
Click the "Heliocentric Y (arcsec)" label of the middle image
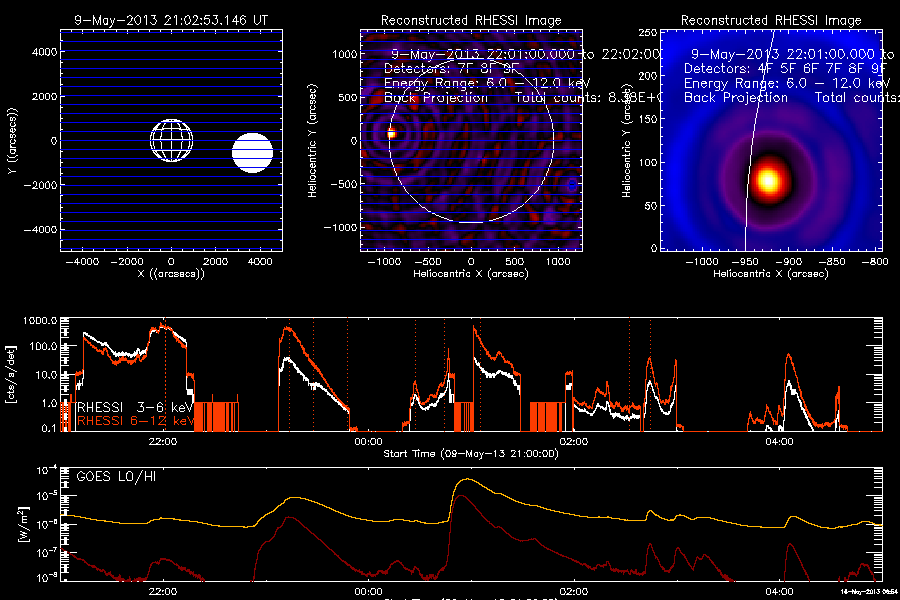tap(312, 141)
